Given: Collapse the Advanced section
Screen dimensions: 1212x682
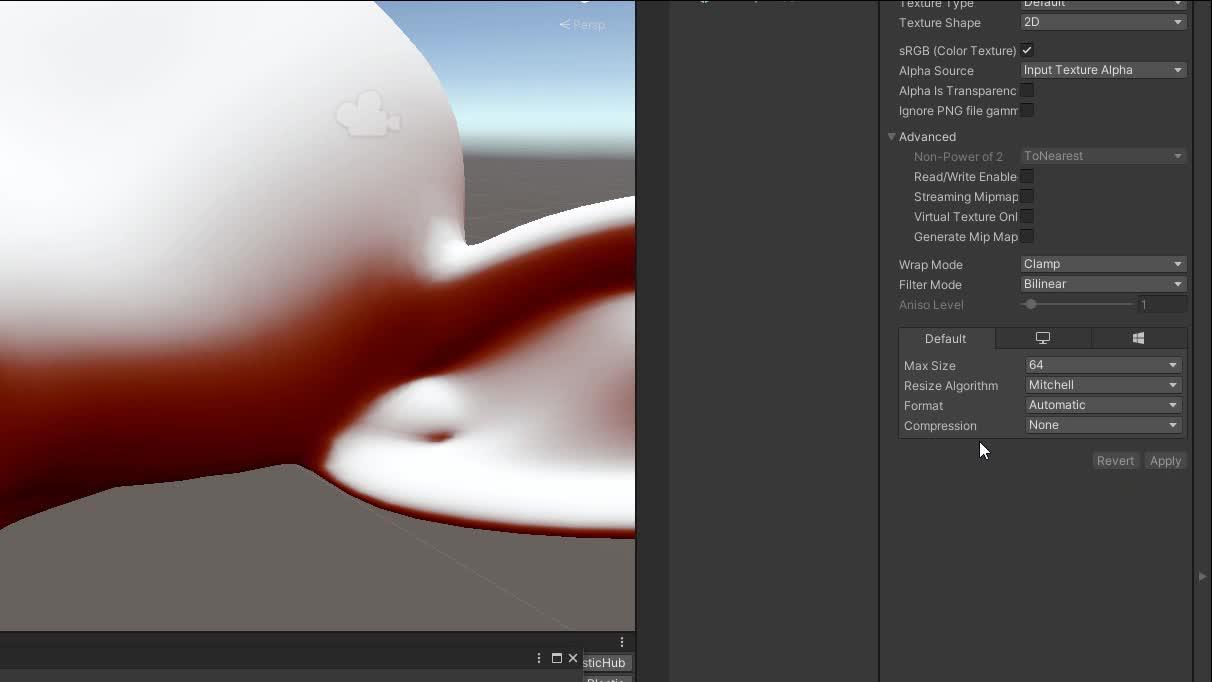Looking at the screenshot, I should tap(892, 136).
